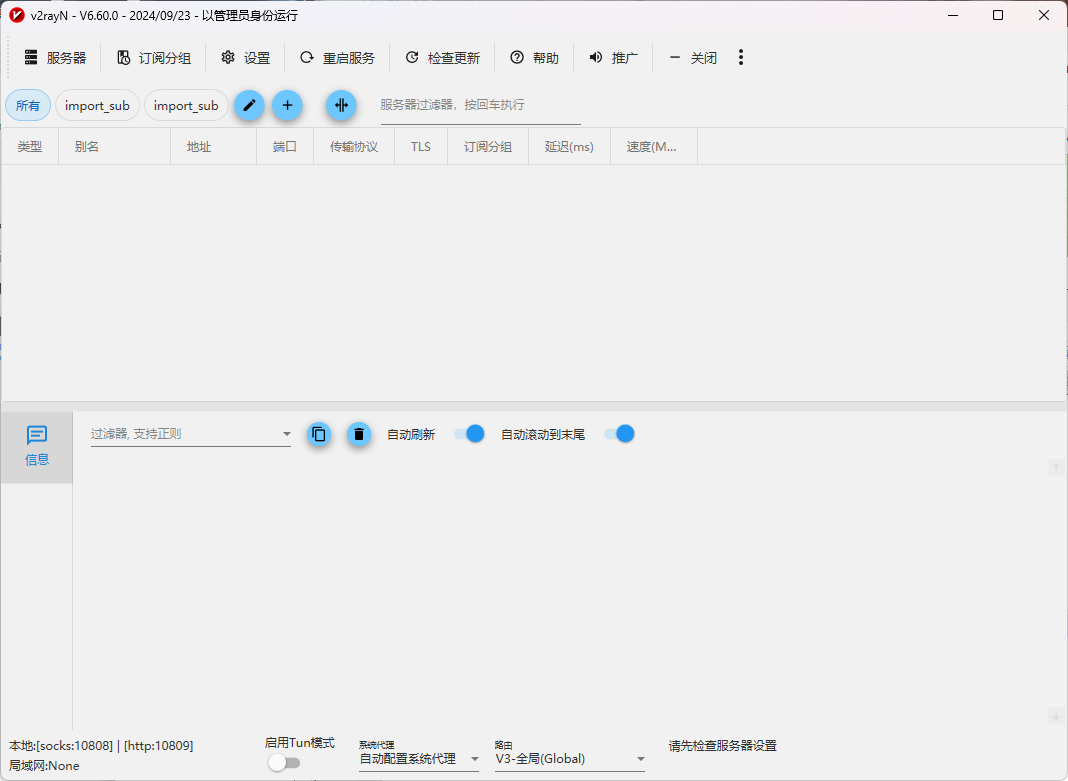Close the v2rayN window
This screenshot has width=1068, height=781.
1043,15
